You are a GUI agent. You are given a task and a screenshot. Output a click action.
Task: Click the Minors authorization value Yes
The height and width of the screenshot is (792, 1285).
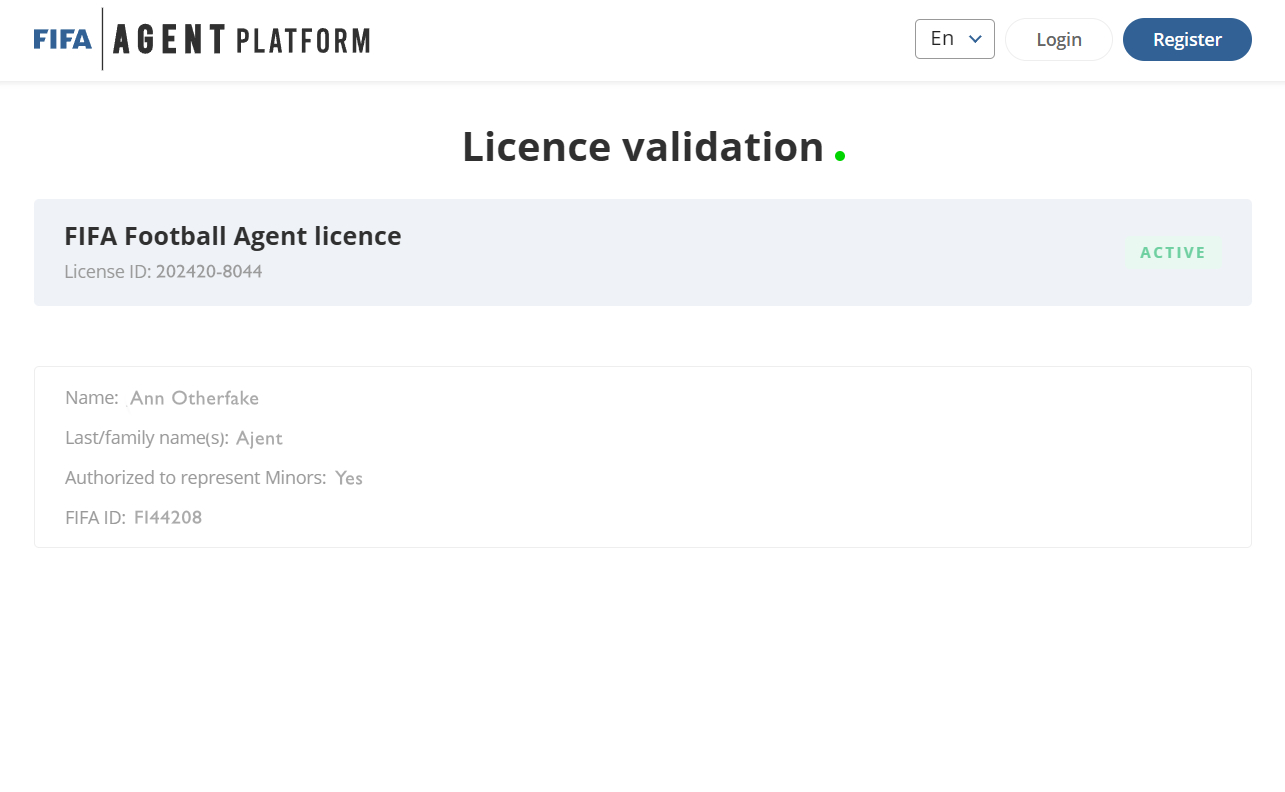349,478
